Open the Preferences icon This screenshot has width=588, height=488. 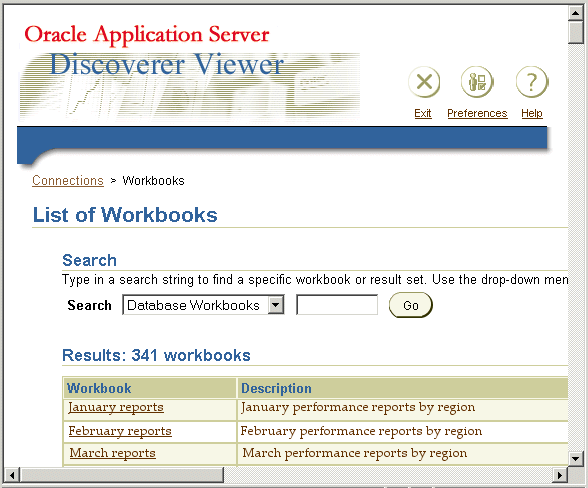[477, 82]
